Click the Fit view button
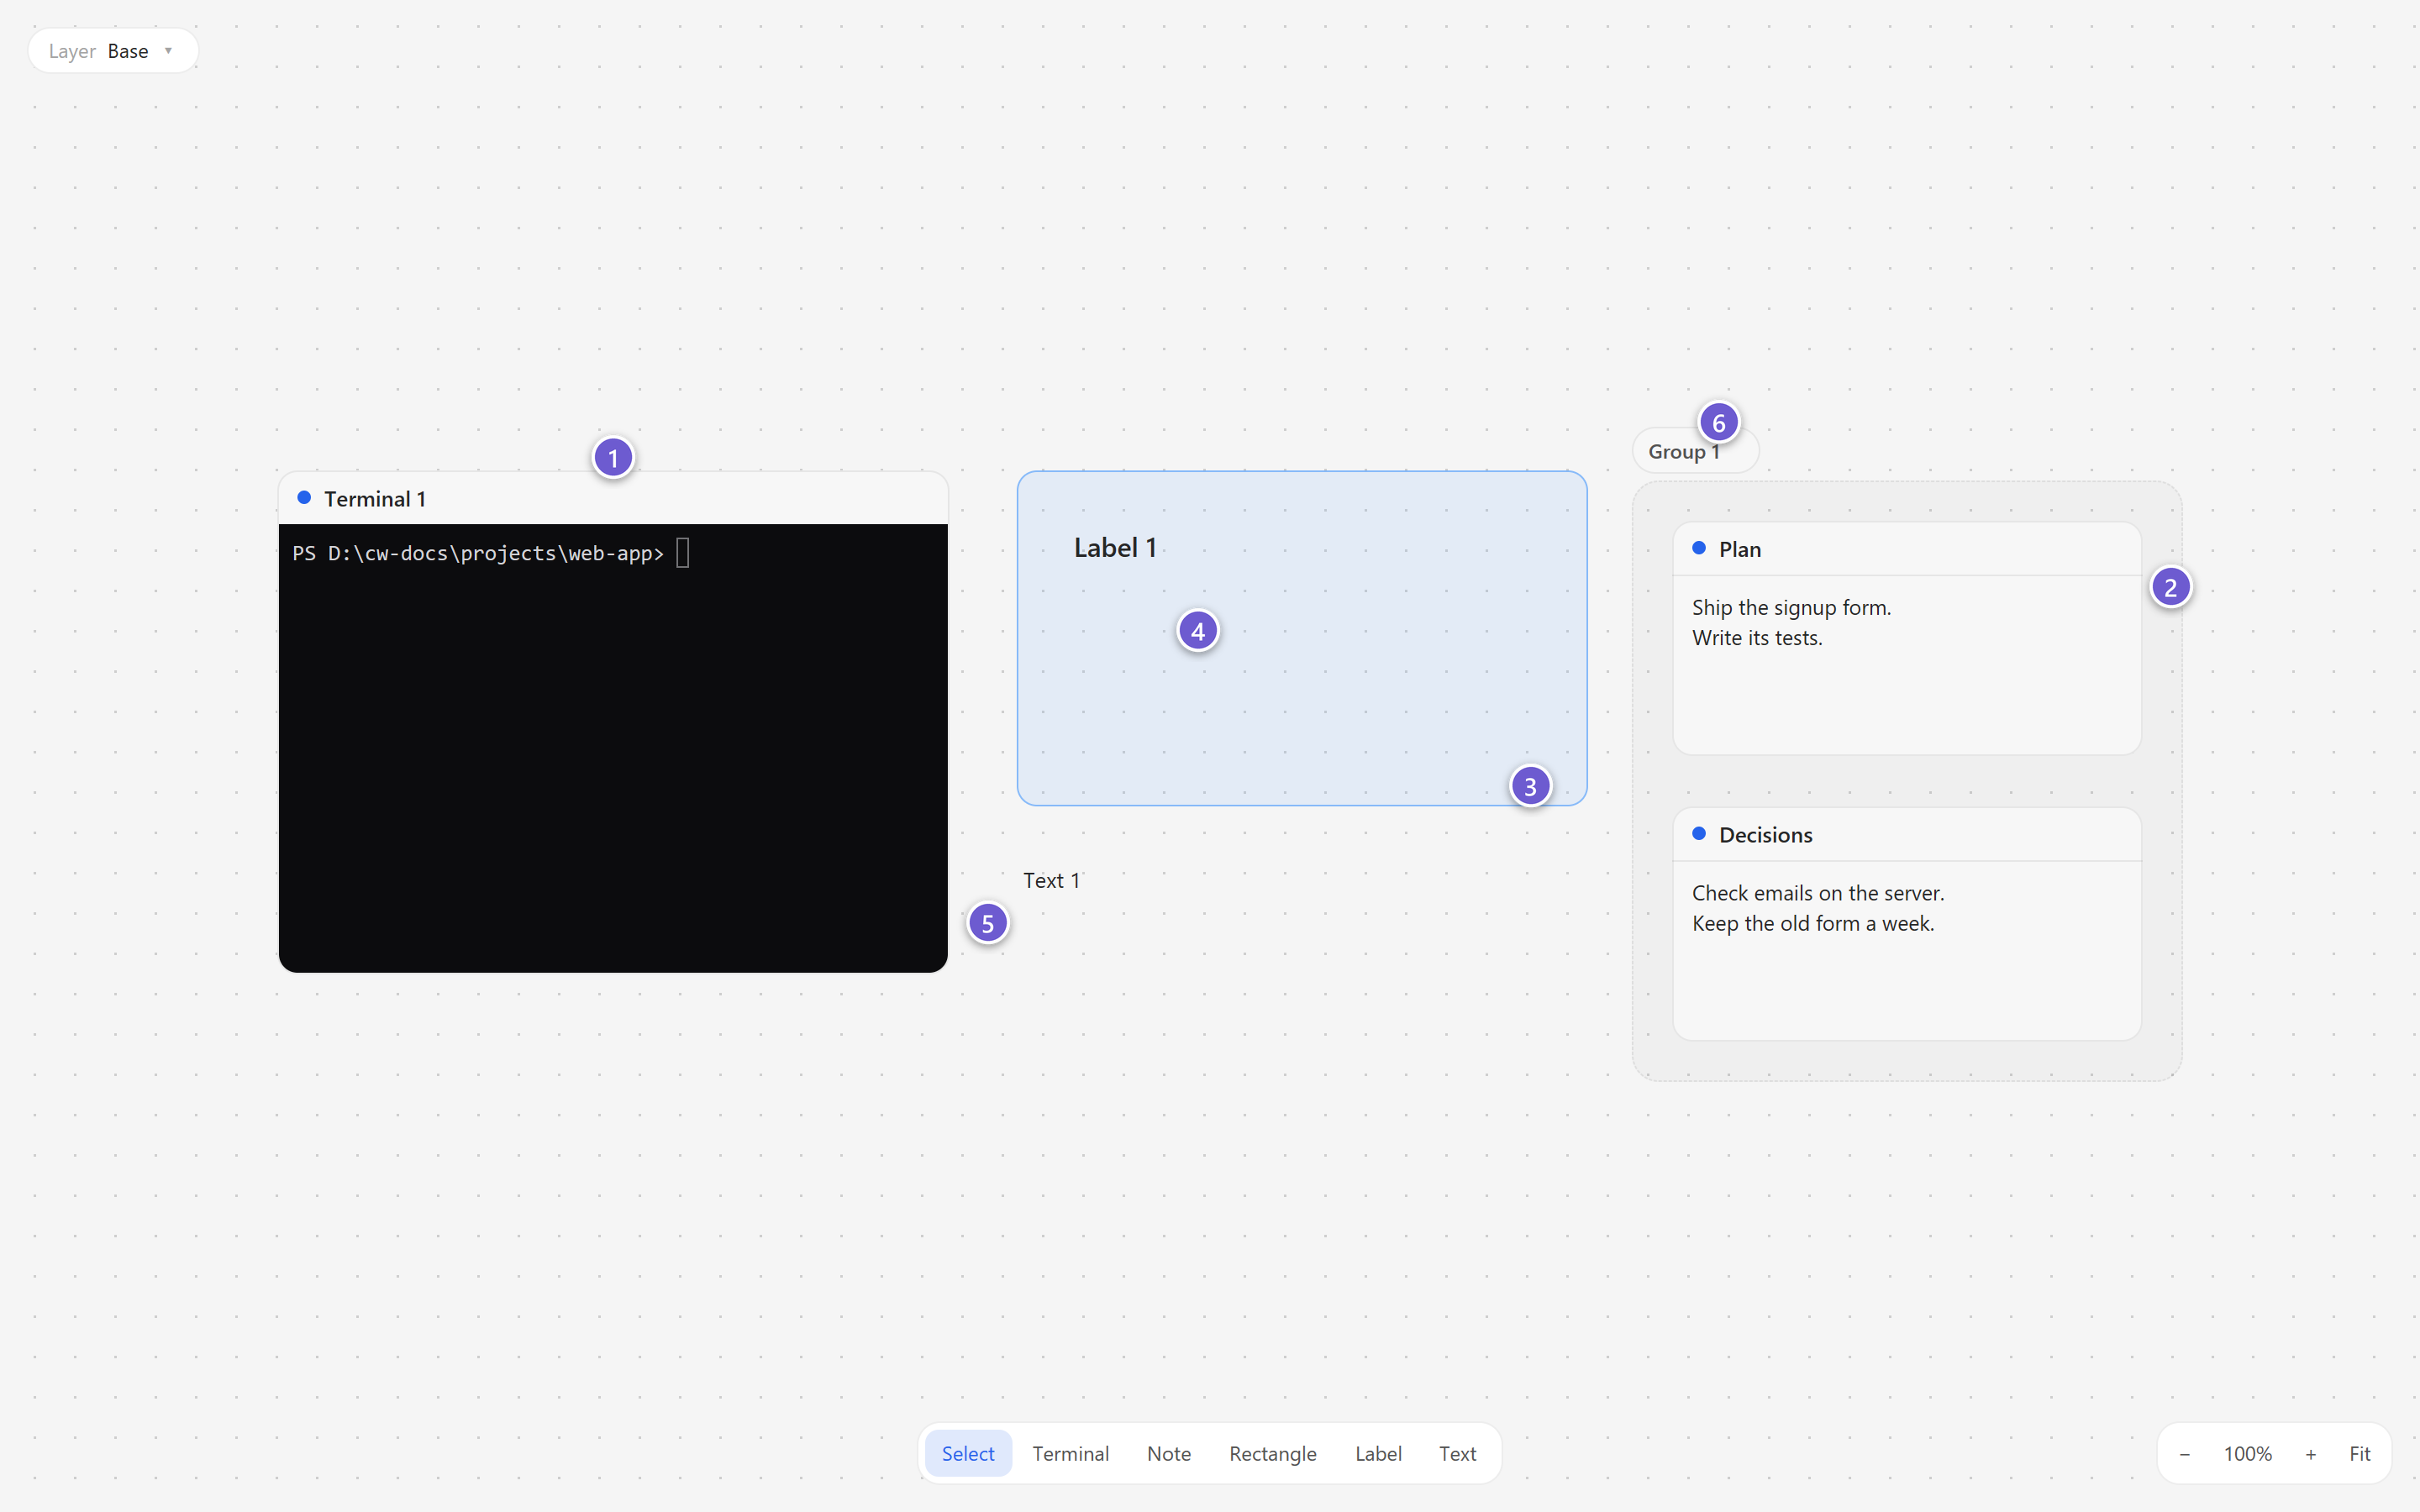The image size is (2420, 1512). [2360, 1454]
